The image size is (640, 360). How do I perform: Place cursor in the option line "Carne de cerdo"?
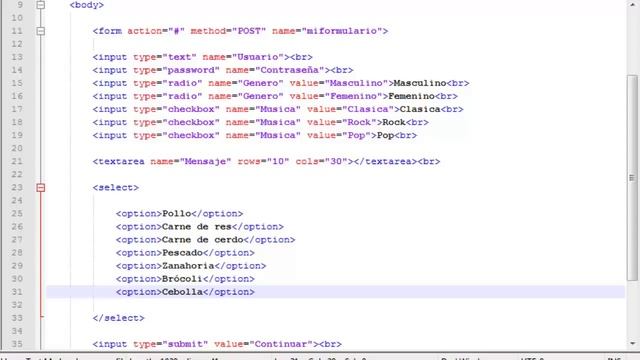[x=205, y=240]
